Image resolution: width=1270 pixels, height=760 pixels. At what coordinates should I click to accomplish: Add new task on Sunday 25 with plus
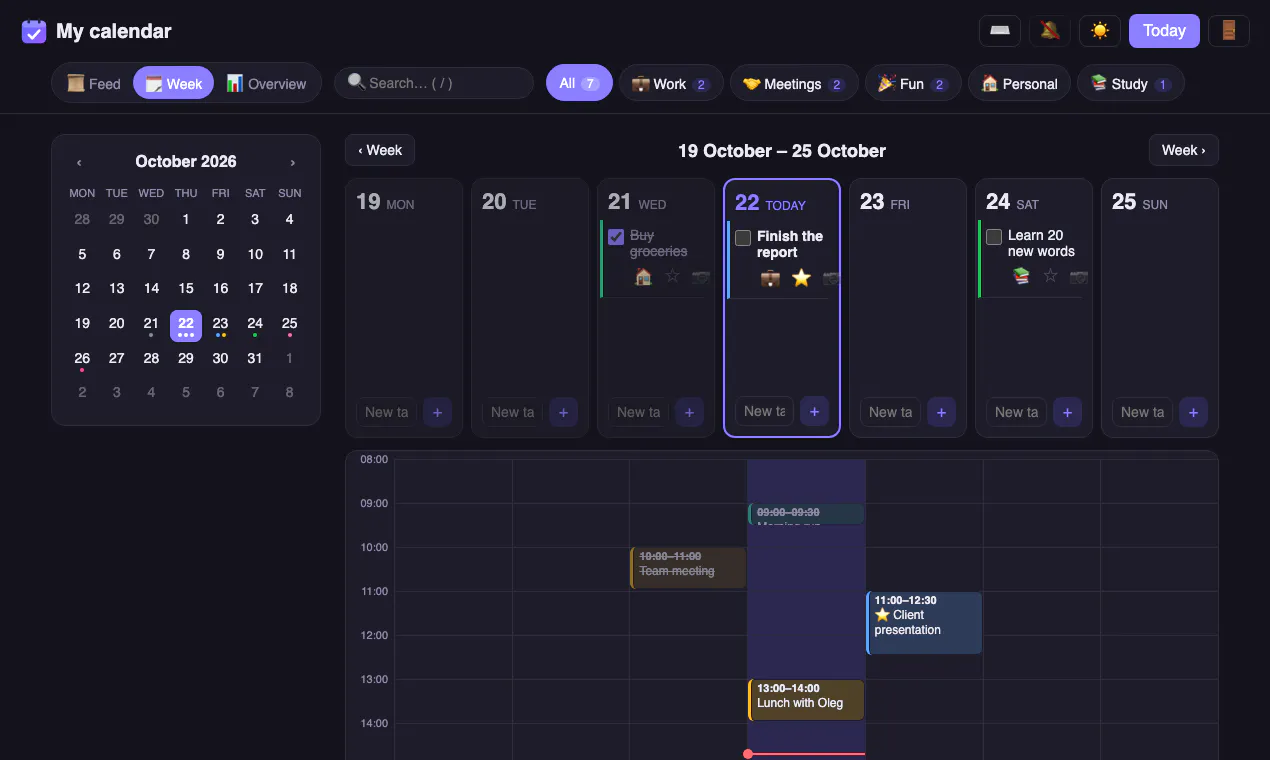point(1193,412)
